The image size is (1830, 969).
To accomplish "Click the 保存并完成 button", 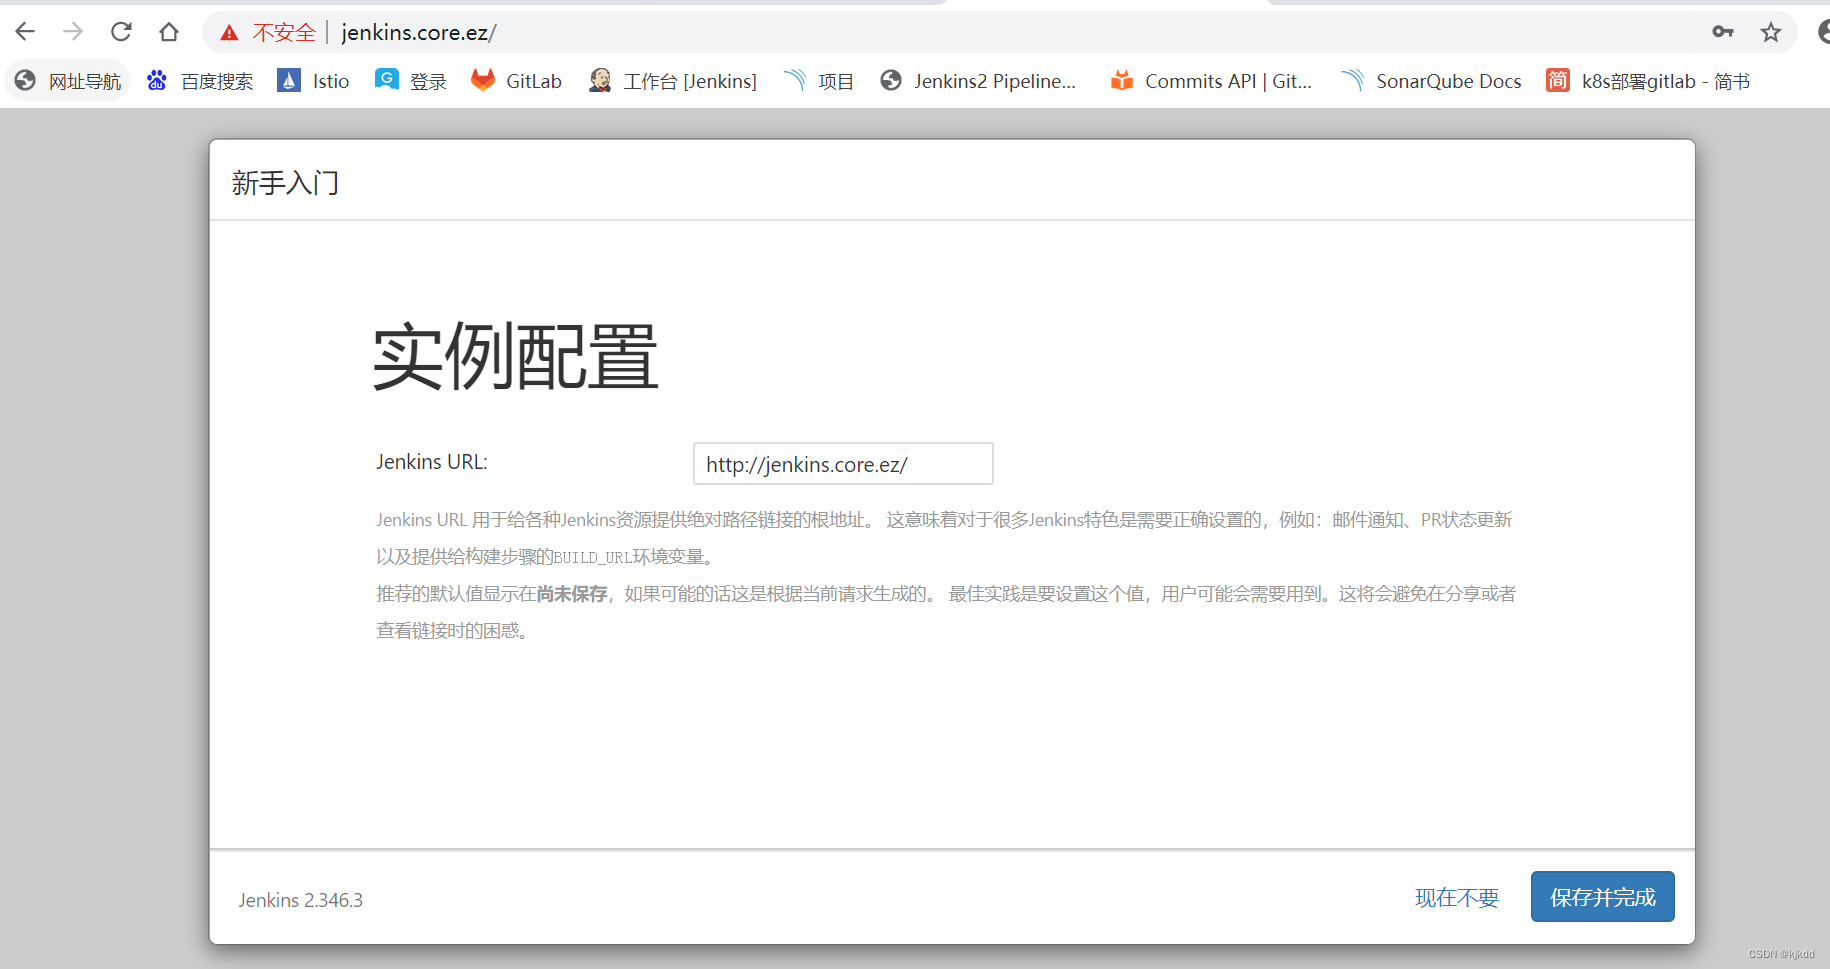I will click(1602, 897).
